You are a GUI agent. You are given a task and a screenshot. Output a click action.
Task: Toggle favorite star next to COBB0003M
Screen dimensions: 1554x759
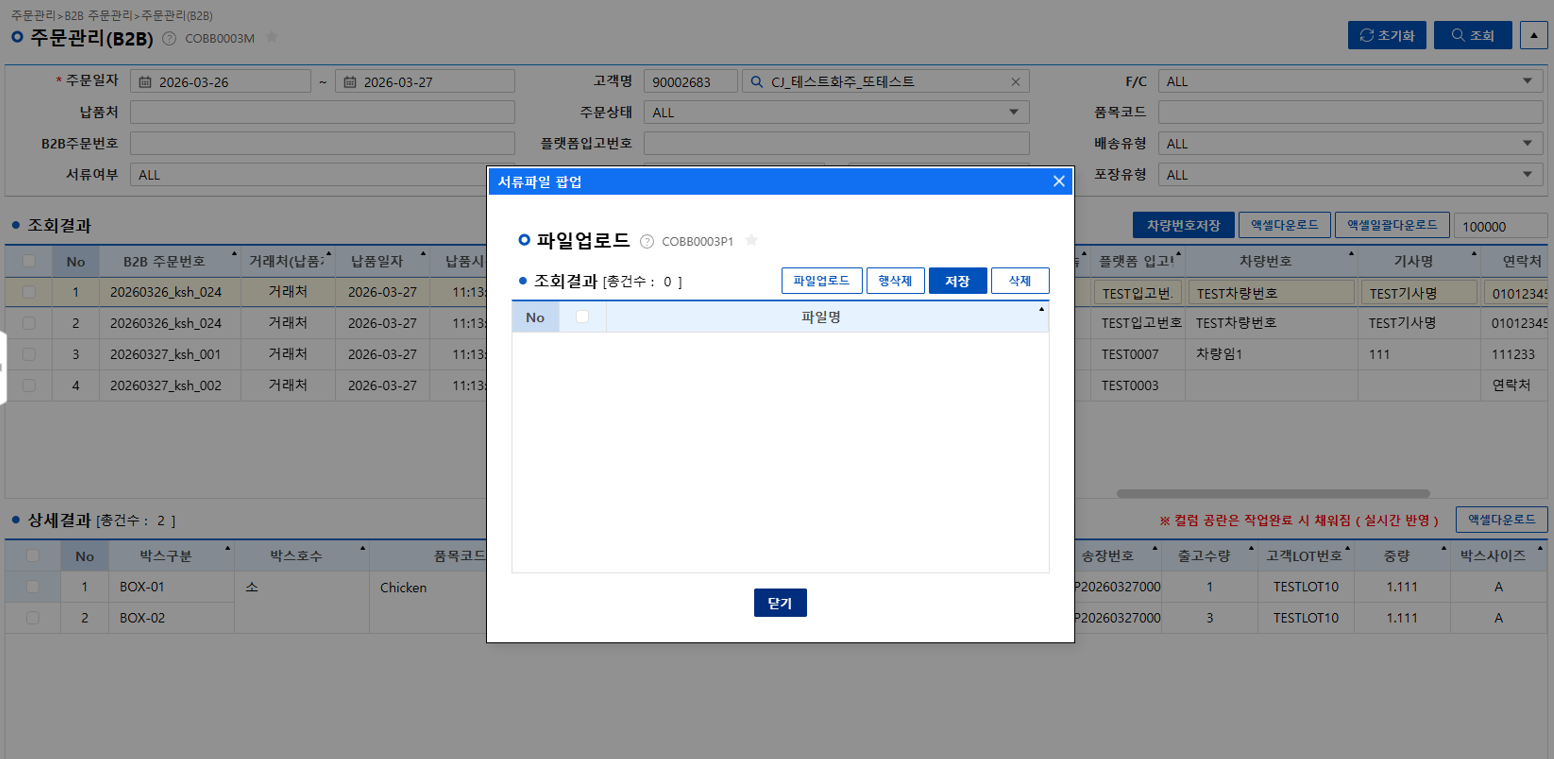pos(271,38)
